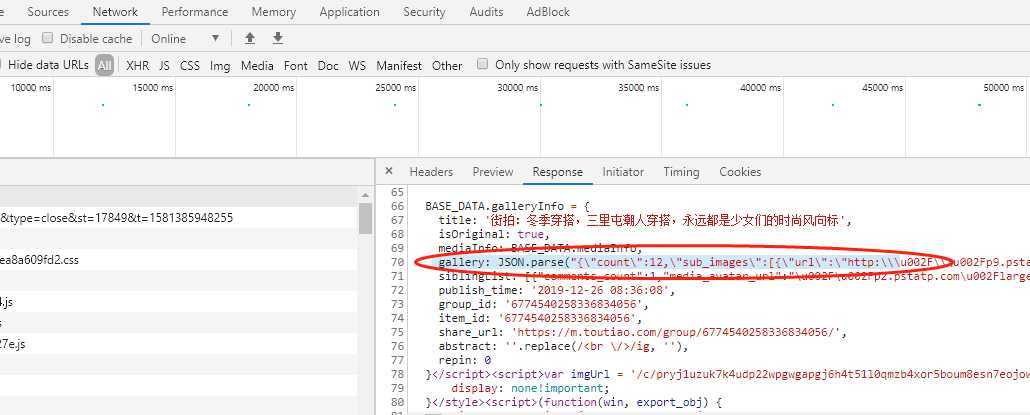
Task: Click the isOriginal: true line
Action: tap(494, 234)
